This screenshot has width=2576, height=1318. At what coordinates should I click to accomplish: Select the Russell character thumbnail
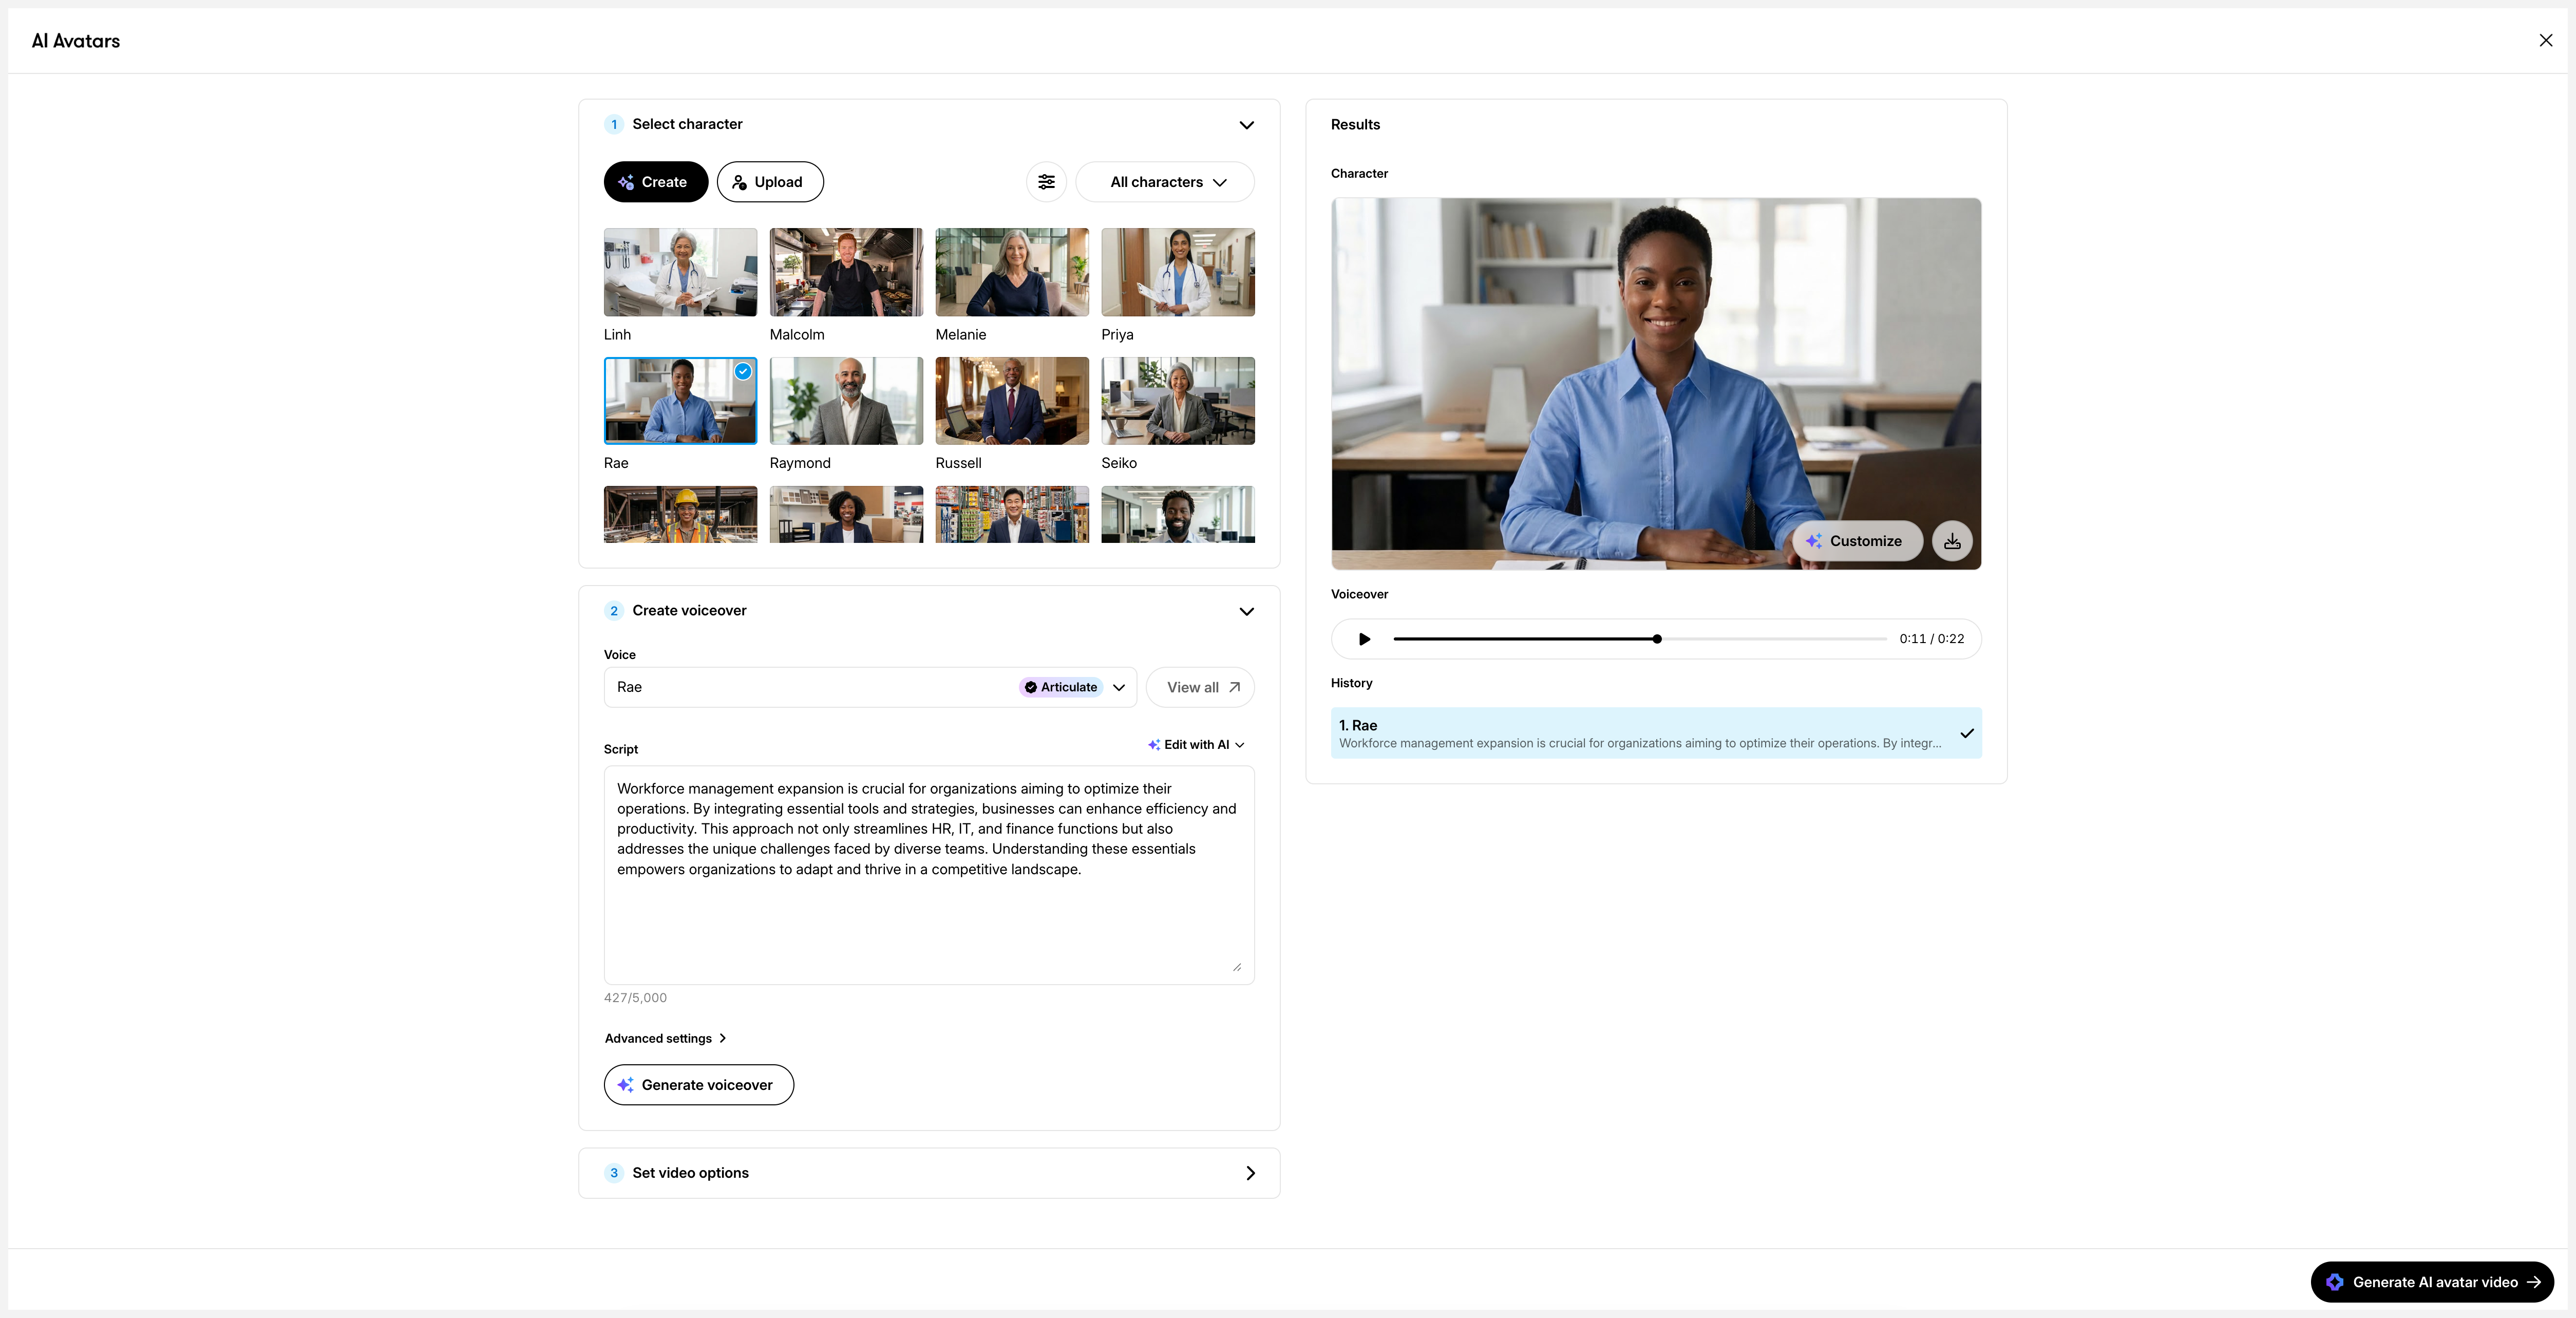point(1012,400)
